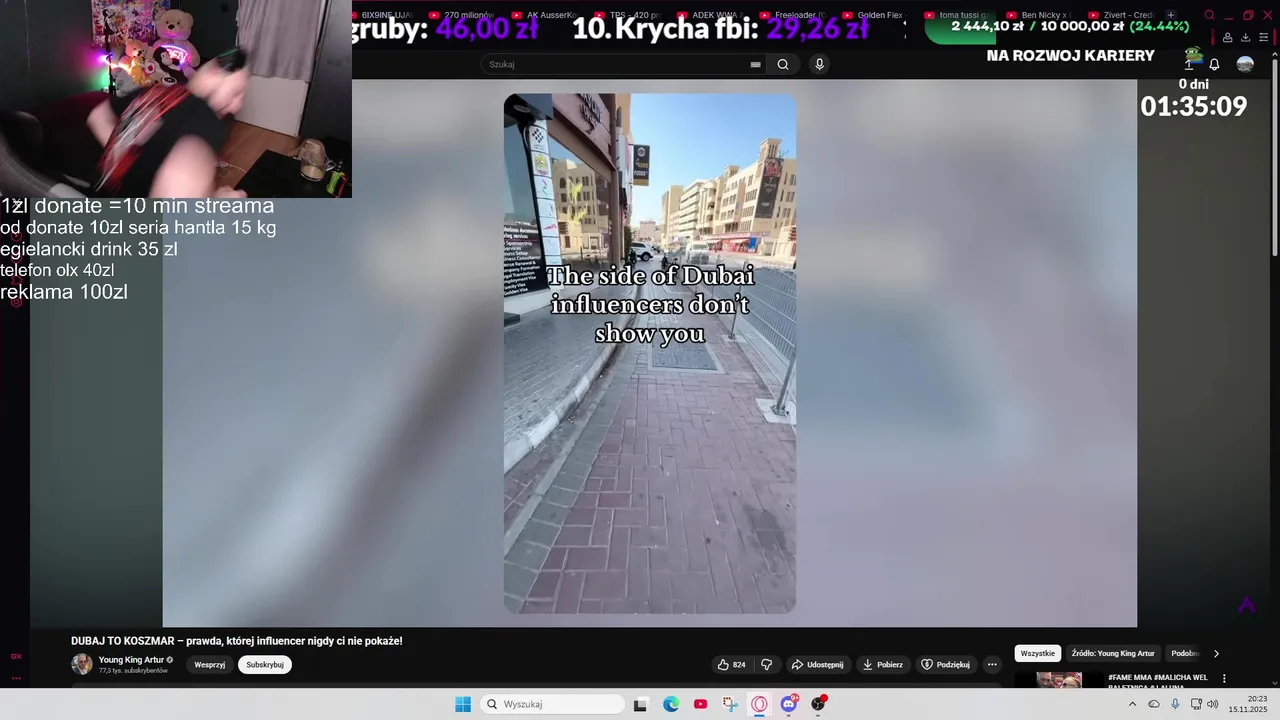The height and width of the screenshot is (720, 1280).
Task: Select the Wszystkie filter chip
Action: 1038,653
